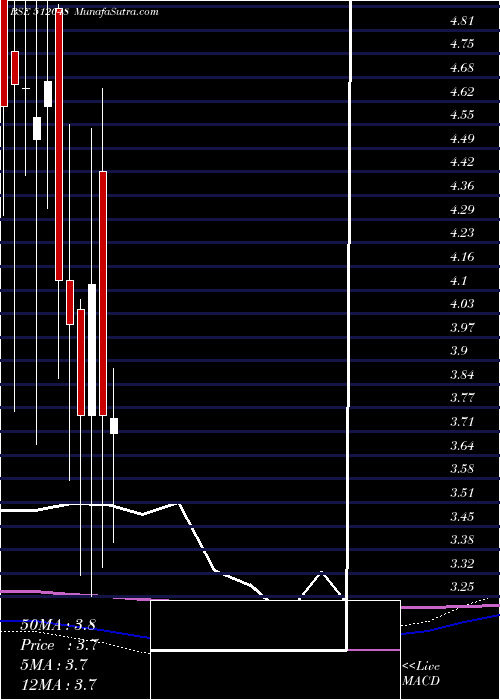Select the 4.1 price level label
The width and height of the screenshot is (500, 700).
tap(459, 280)
